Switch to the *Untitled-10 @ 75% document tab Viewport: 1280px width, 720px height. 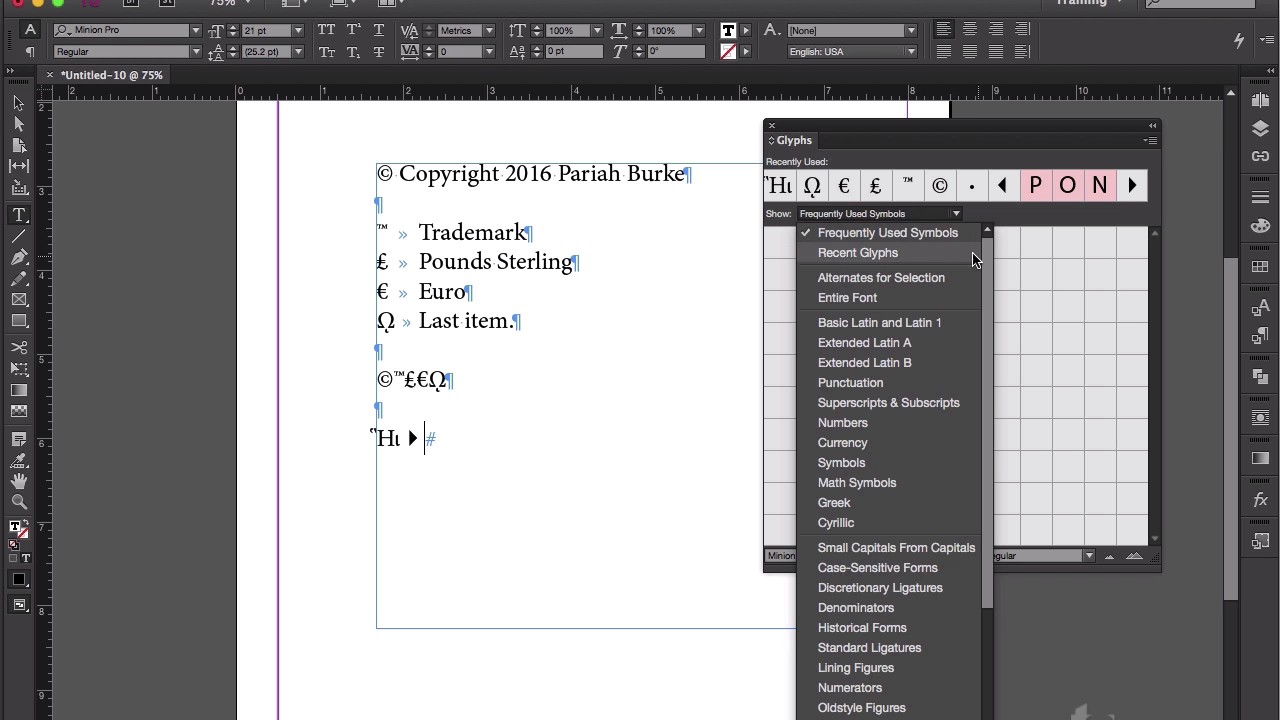point(111,75)
